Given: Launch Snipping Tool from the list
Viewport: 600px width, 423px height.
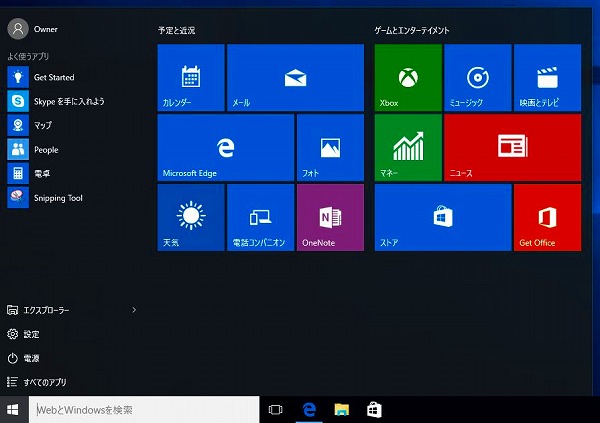Looking at the screenshot, I should click(x=73, y=198).
